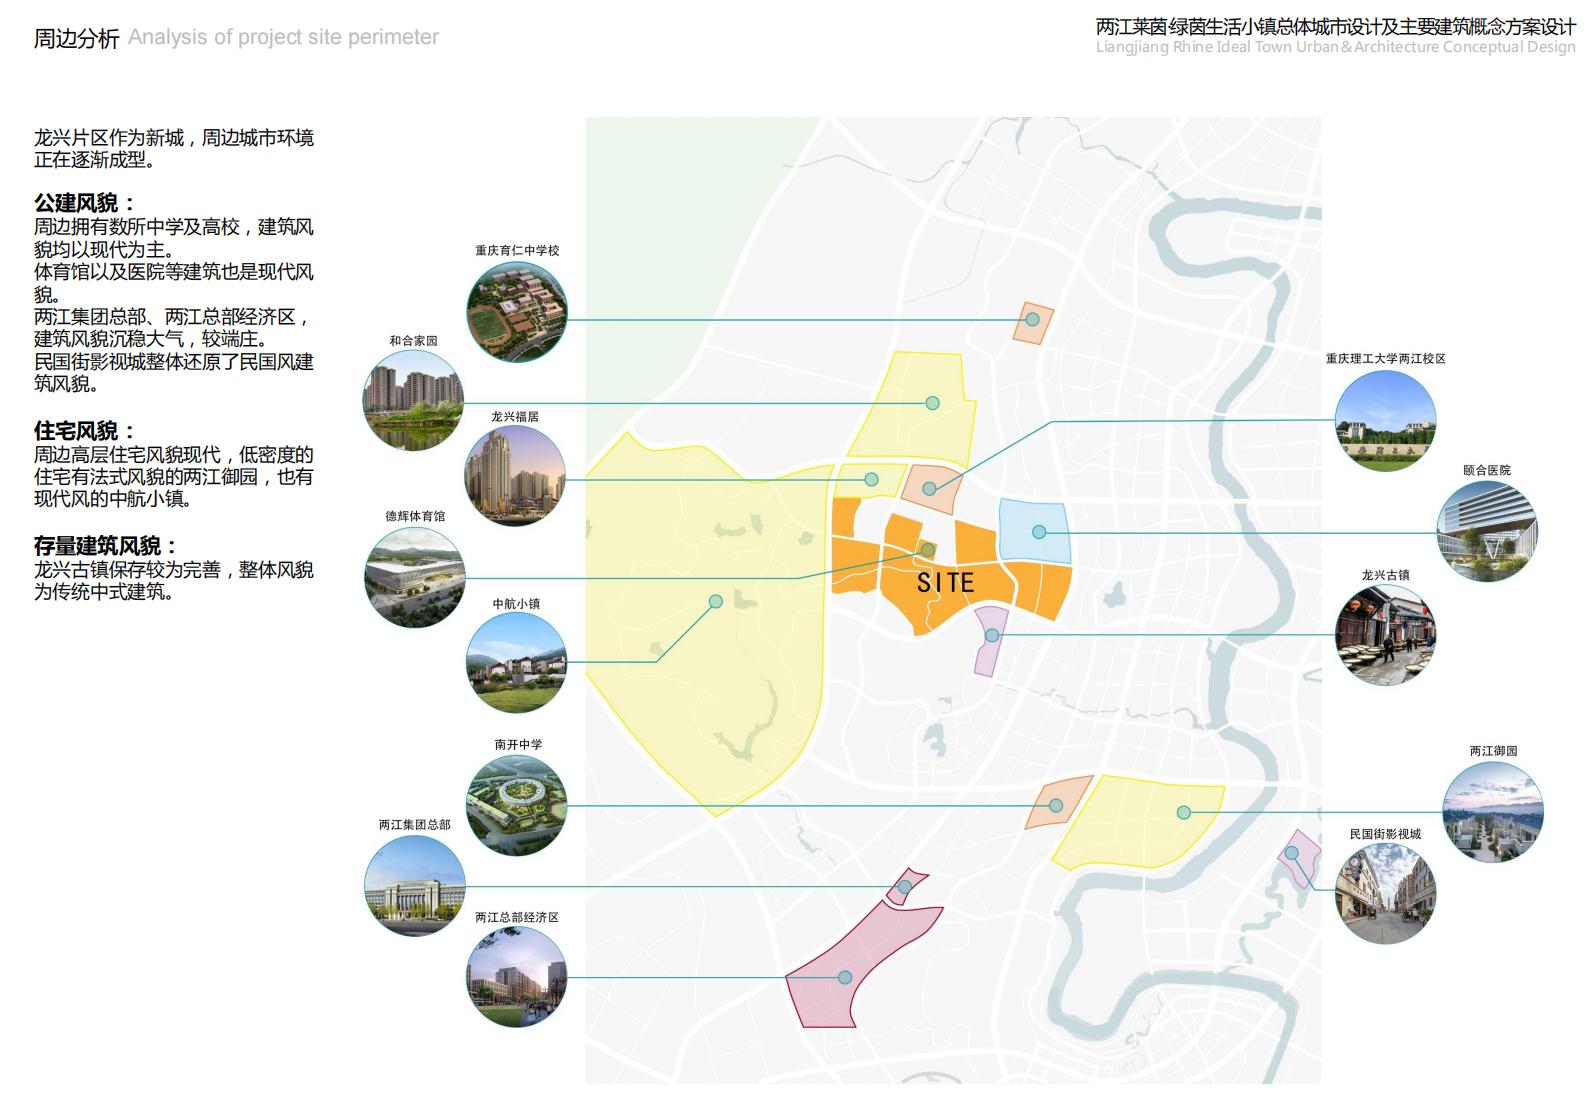1588x1111 pixels.
Task: Select the marker in the large yellow 中航小镇 area
Action: 716,602
